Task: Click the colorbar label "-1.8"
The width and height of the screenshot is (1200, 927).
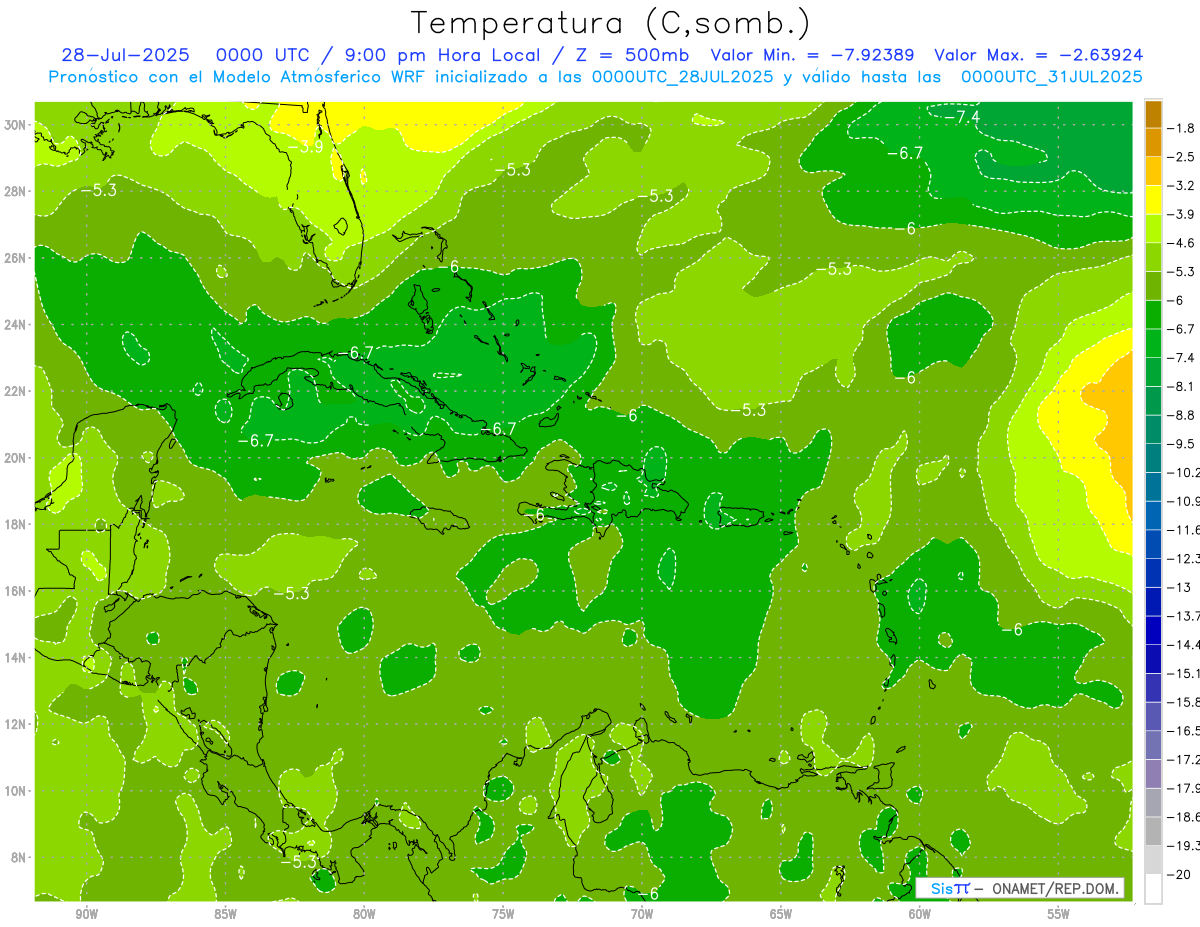Action: (1183, 127)
